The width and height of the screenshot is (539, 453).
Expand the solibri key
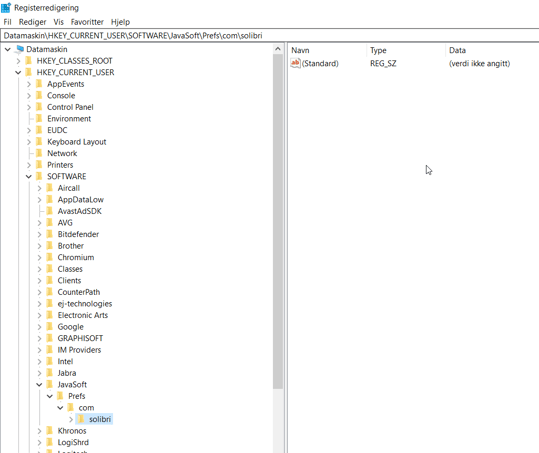pos(71,419)
